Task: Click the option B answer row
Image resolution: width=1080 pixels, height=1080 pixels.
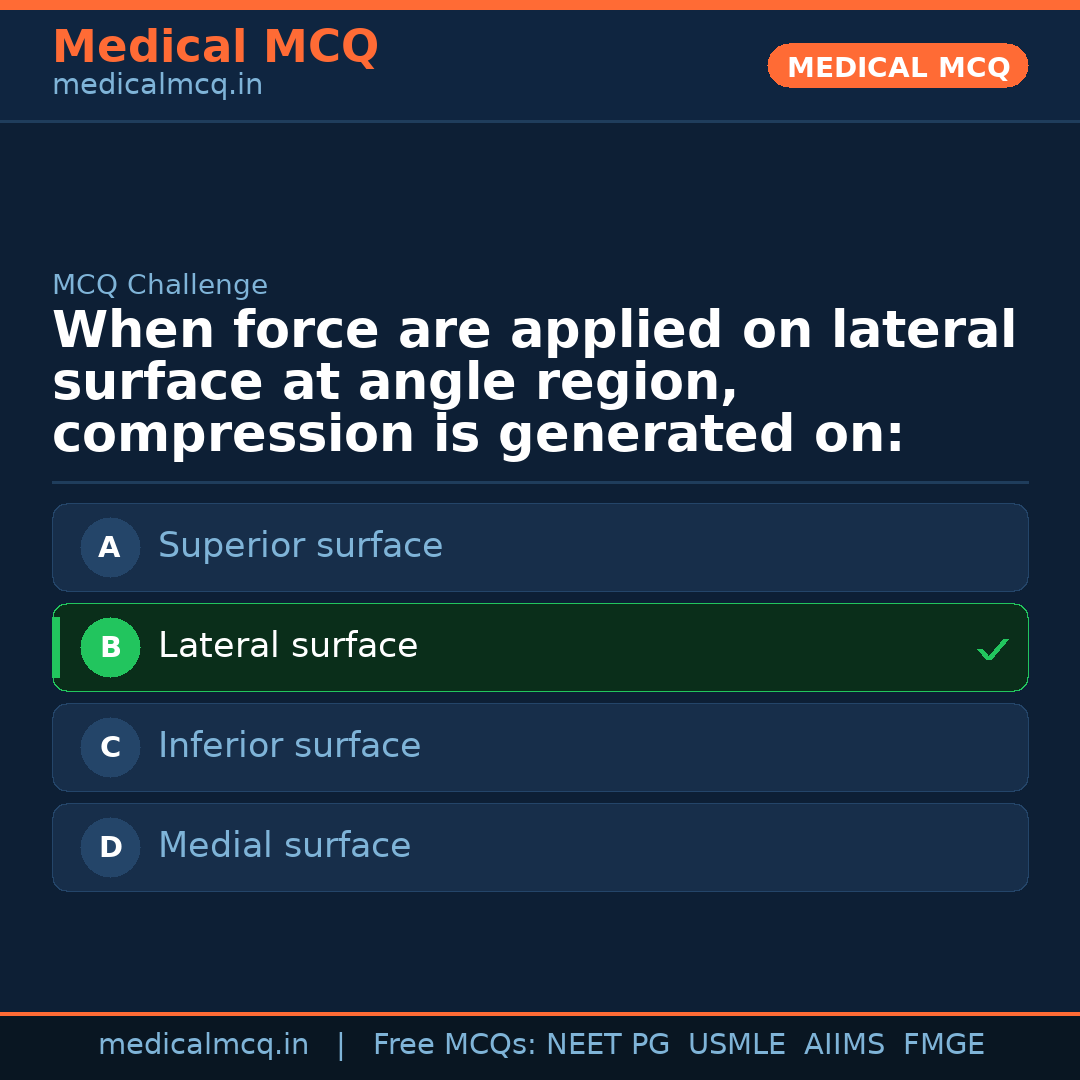Action: [540, 647]
